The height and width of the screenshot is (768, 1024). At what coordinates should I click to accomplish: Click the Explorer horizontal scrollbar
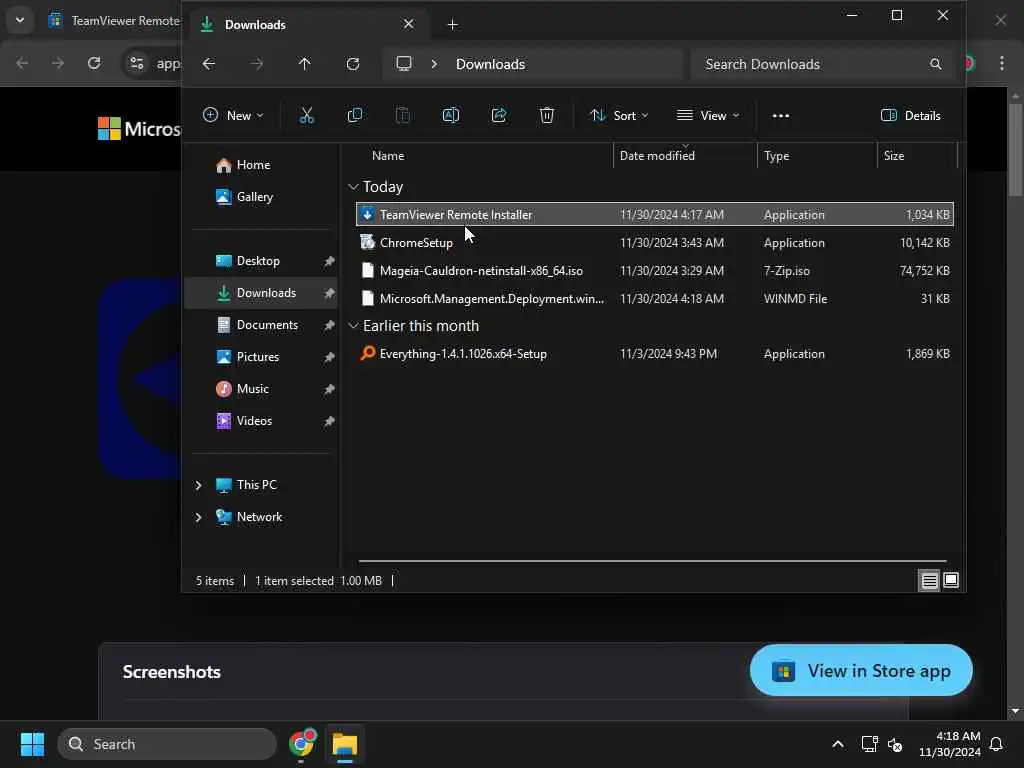pos(652,560)
